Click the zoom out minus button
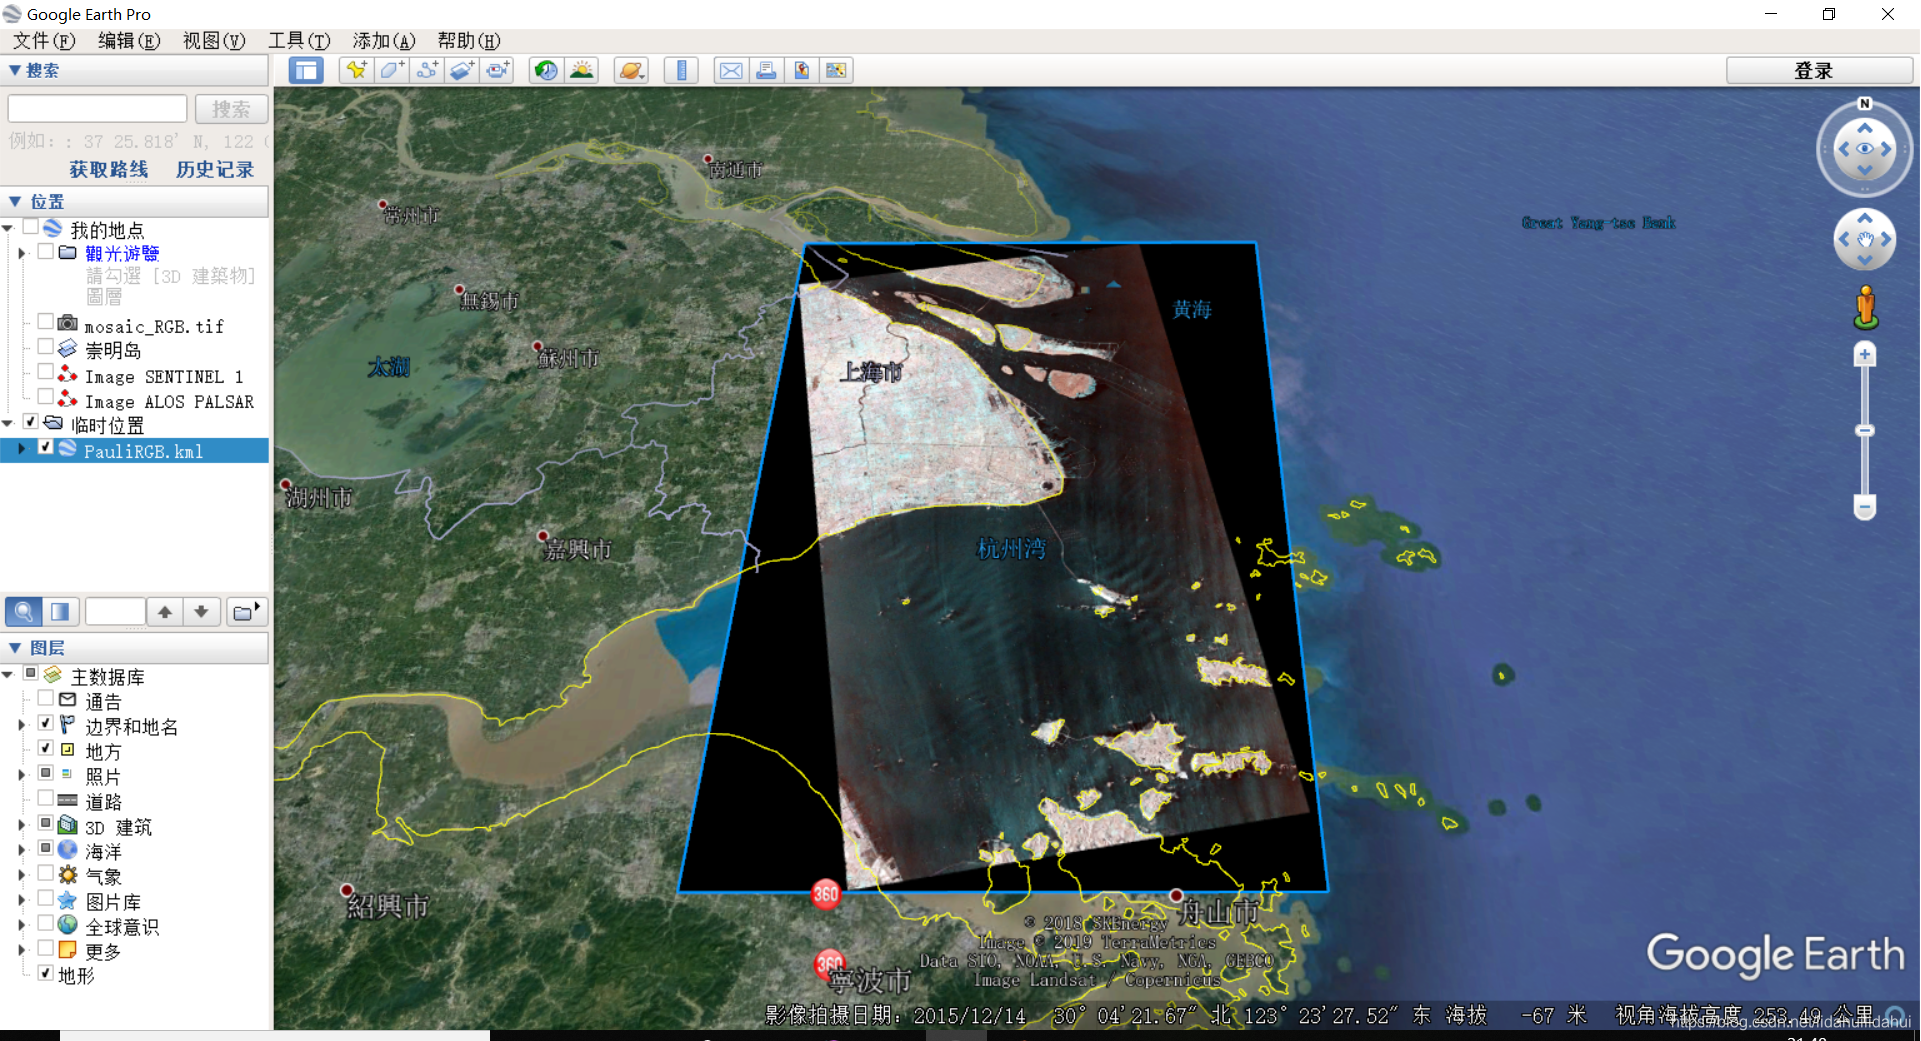Screen dimensions: 1921x1041 click(1864, 507)
